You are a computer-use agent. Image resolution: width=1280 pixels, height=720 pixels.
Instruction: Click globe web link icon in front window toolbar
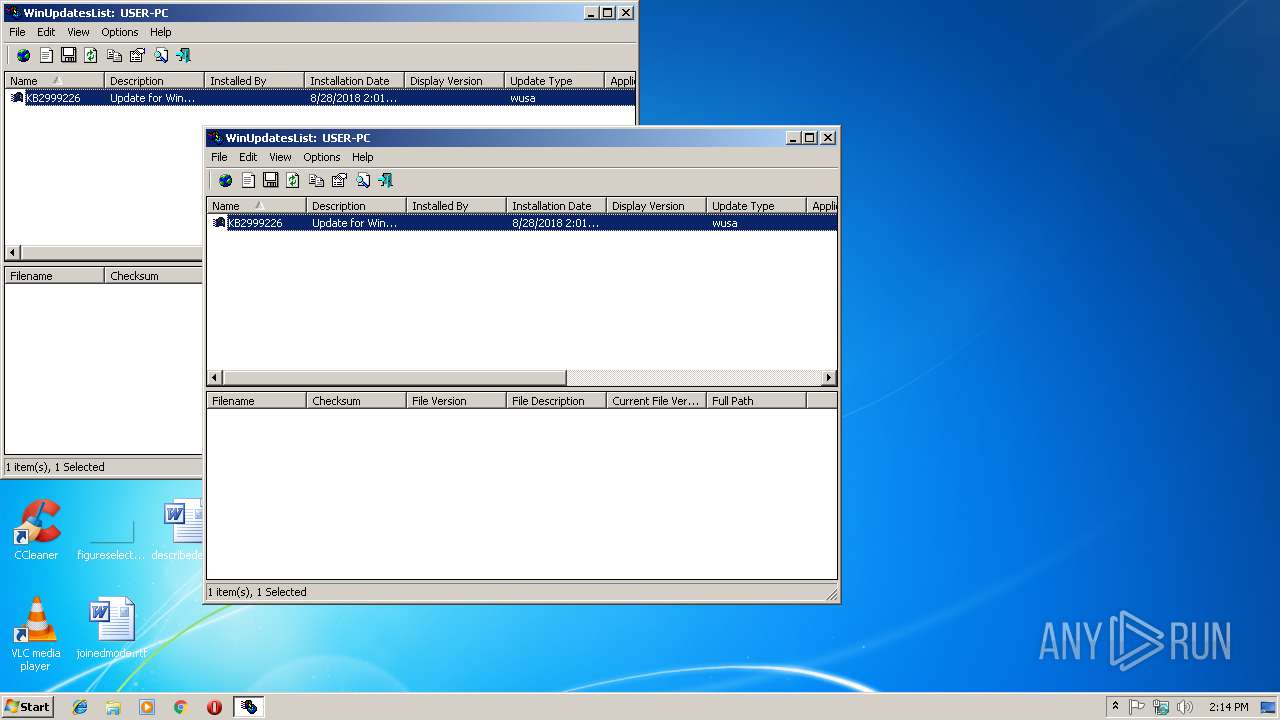226,181
